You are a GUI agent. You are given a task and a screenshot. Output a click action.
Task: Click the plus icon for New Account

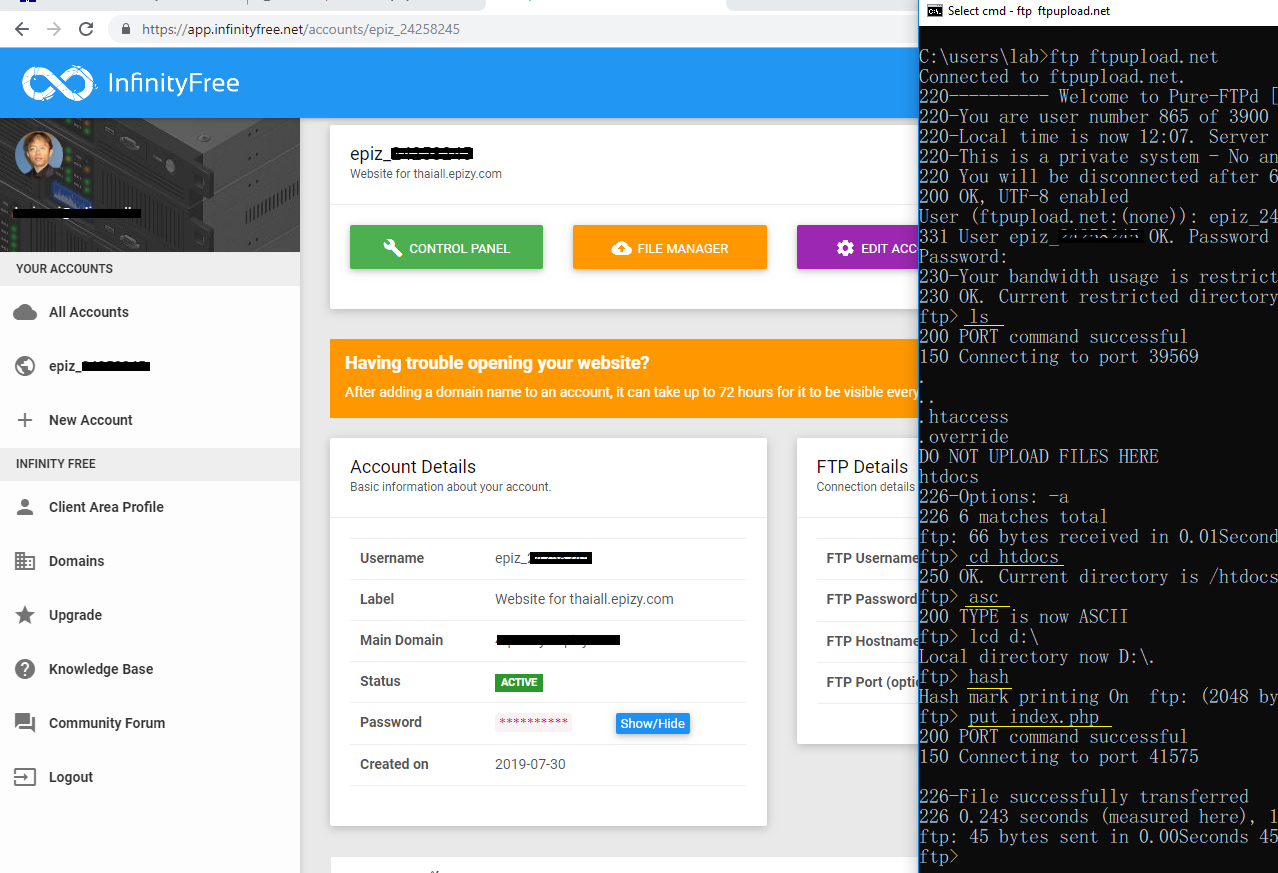point(25,420)
